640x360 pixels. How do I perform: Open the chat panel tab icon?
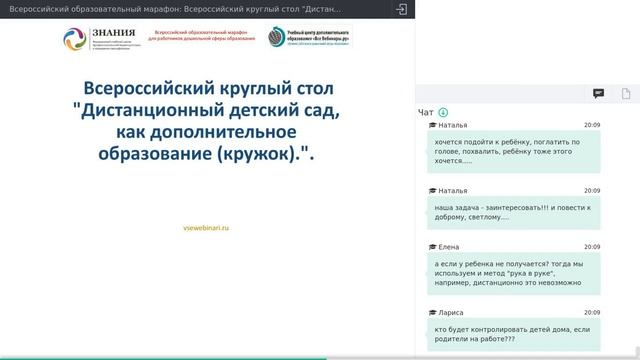598,93
